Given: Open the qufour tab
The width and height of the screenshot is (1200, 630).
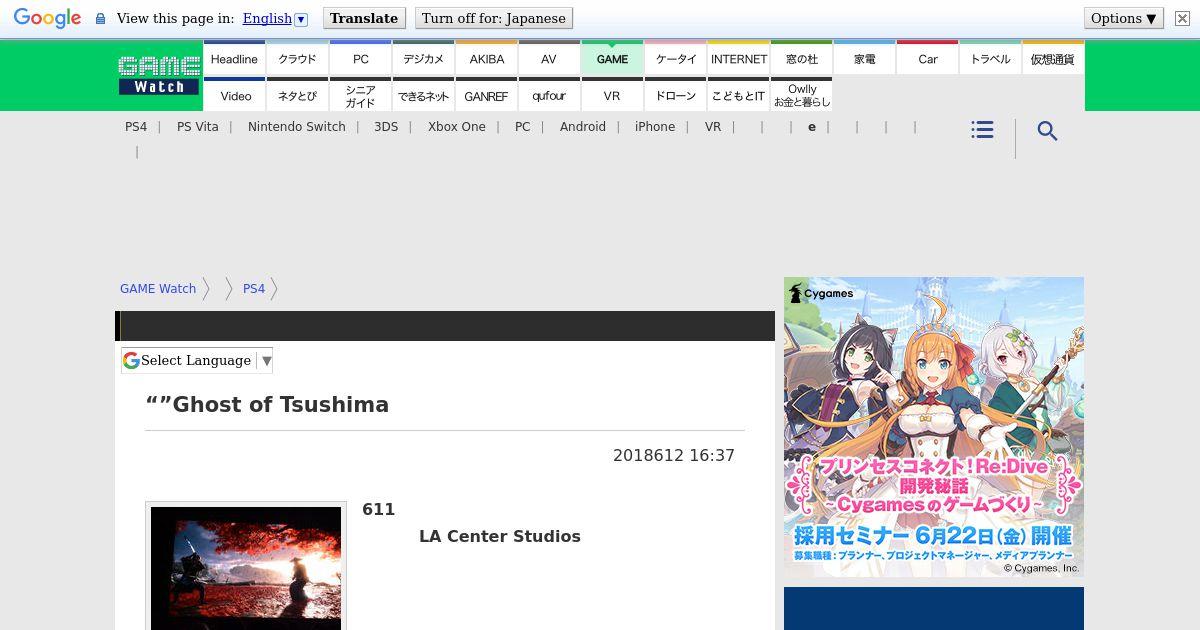Looking at the screenshot, I should 549,95.
